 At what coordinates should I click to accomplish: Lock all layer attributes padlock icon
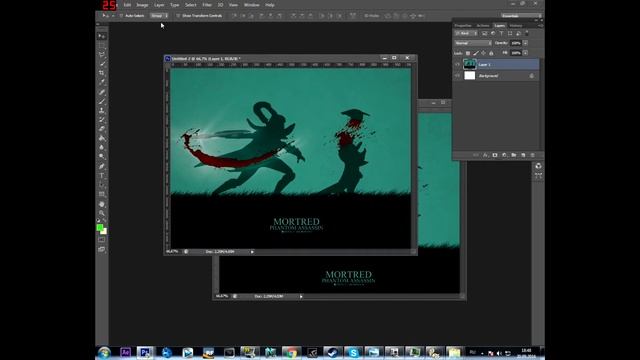pyautogui.click(x=491, y=53)
